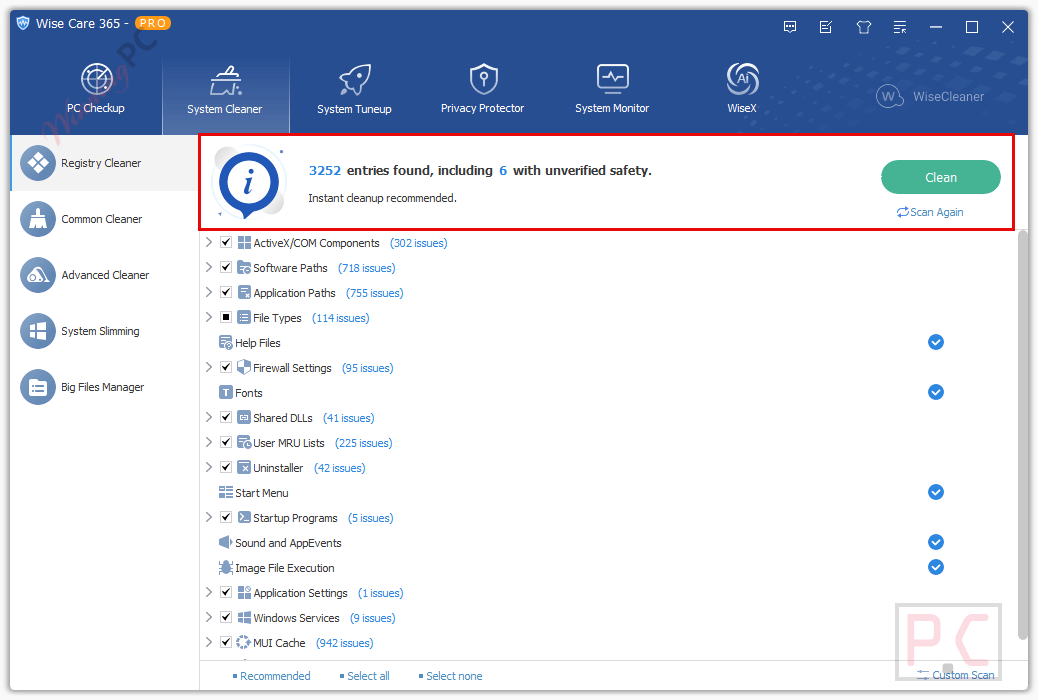Image resolution: width=1038 pixels, height=700 pixels.
Task: Open the main menu list icon in title bar
Action: point(900,27)
